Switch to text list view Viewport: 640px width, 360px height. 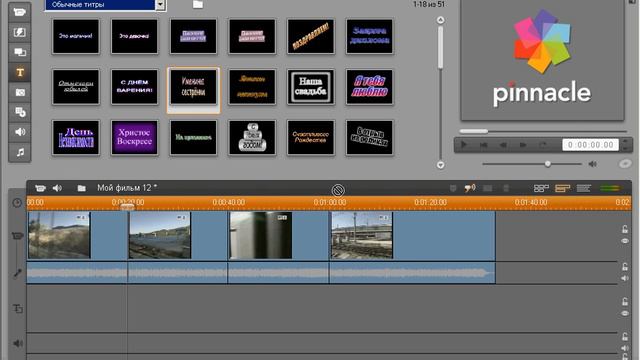[x=584, y=188]
